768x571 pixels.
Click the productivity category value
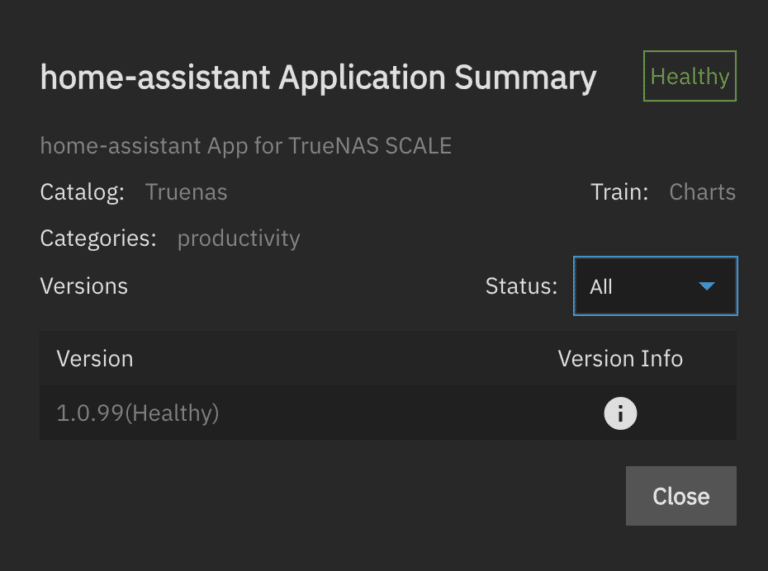(x=239, y=238)
